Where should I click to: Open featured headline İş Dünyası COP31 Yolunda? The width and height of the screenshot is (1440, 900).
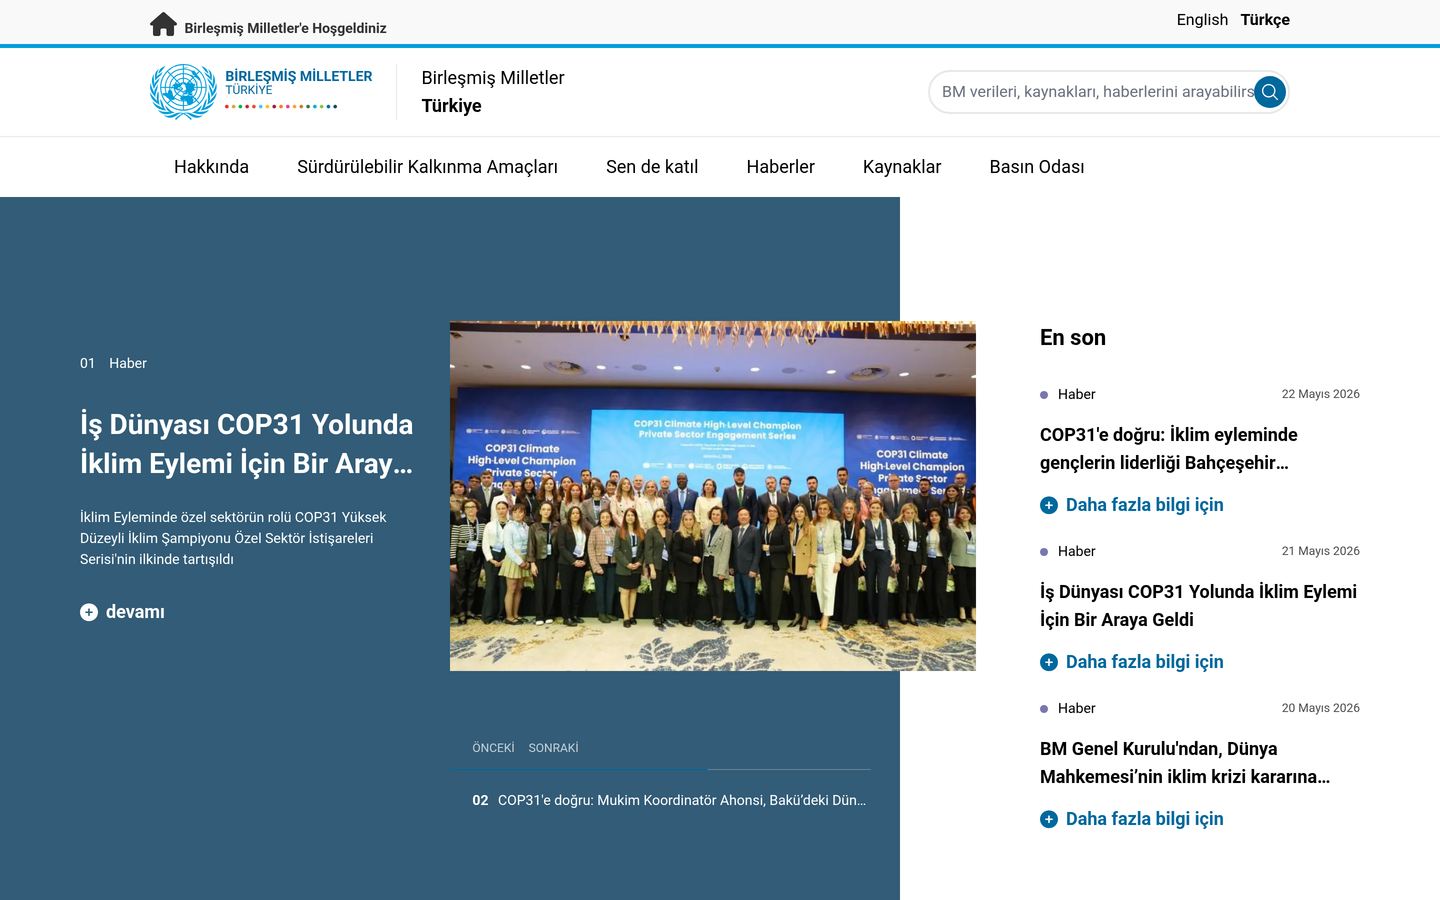pos(247,444)
